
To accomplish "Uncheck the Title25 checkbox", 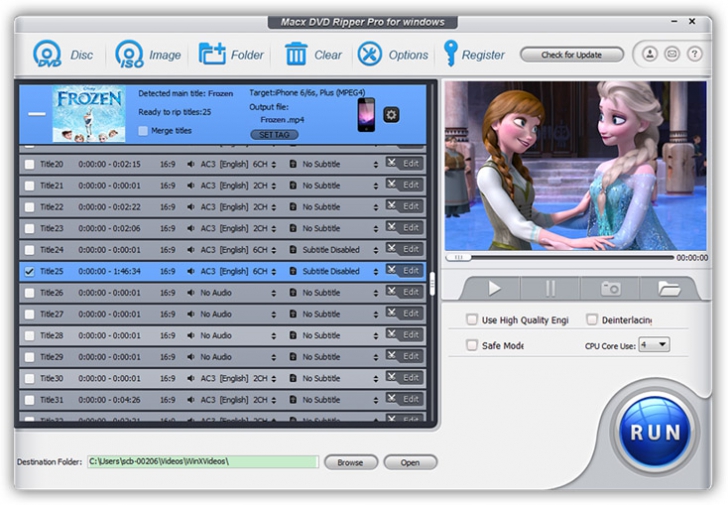I will 29,272.
